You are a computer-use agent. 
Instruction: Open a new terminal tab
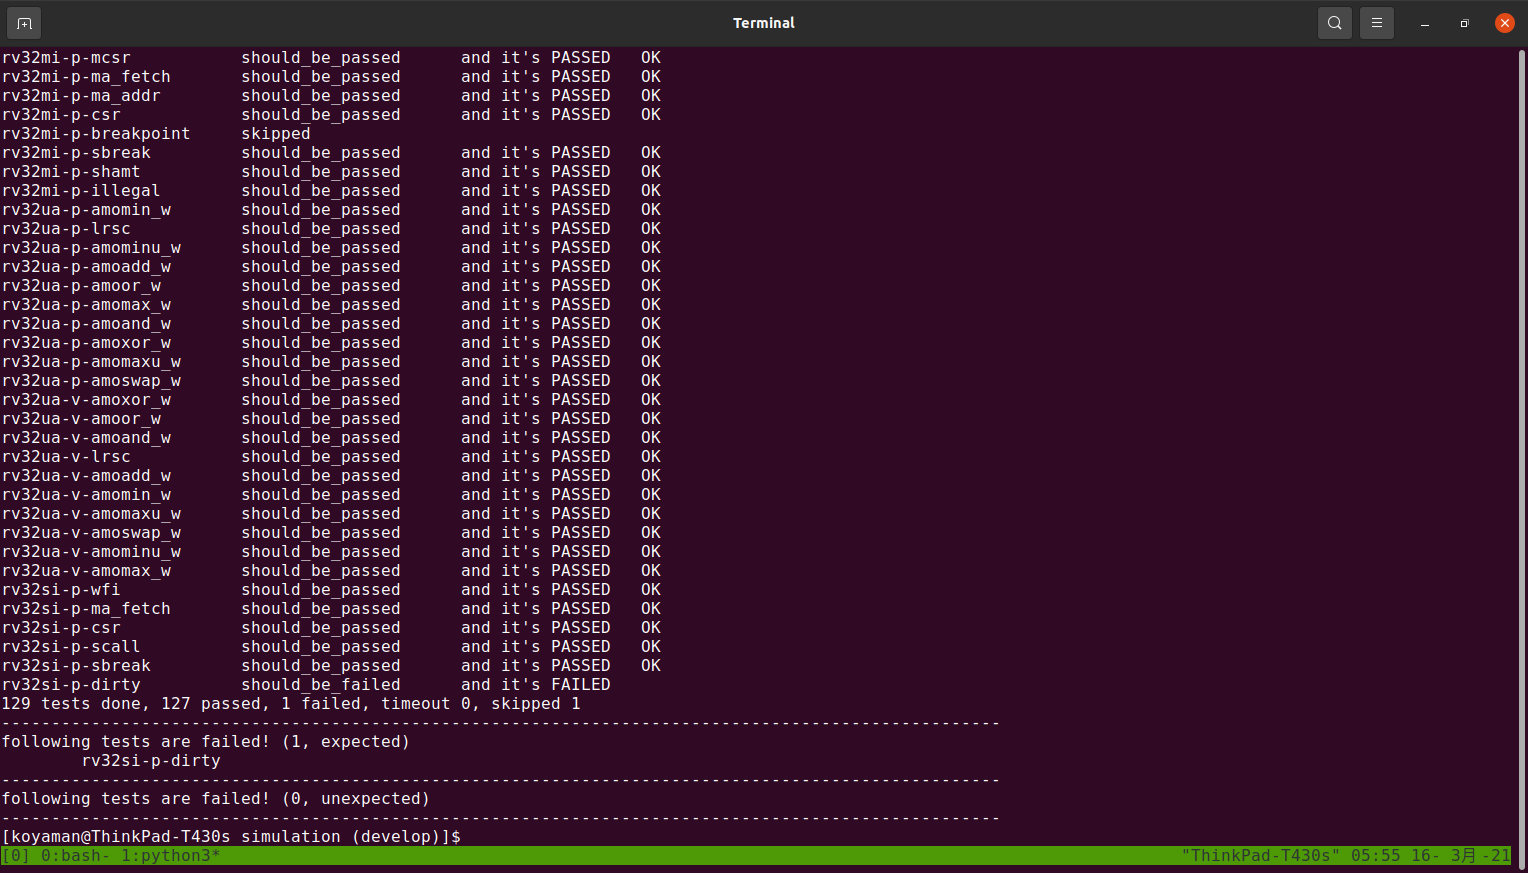click(x=24, y=23)
